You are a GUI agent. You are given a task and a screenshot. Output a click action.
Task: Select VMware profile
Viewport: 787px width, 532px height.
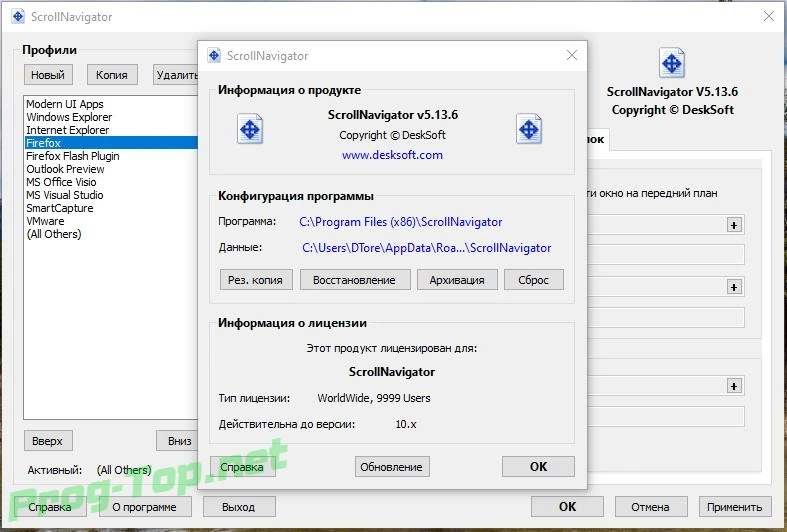pyautogui.click(x=111, y=221)
